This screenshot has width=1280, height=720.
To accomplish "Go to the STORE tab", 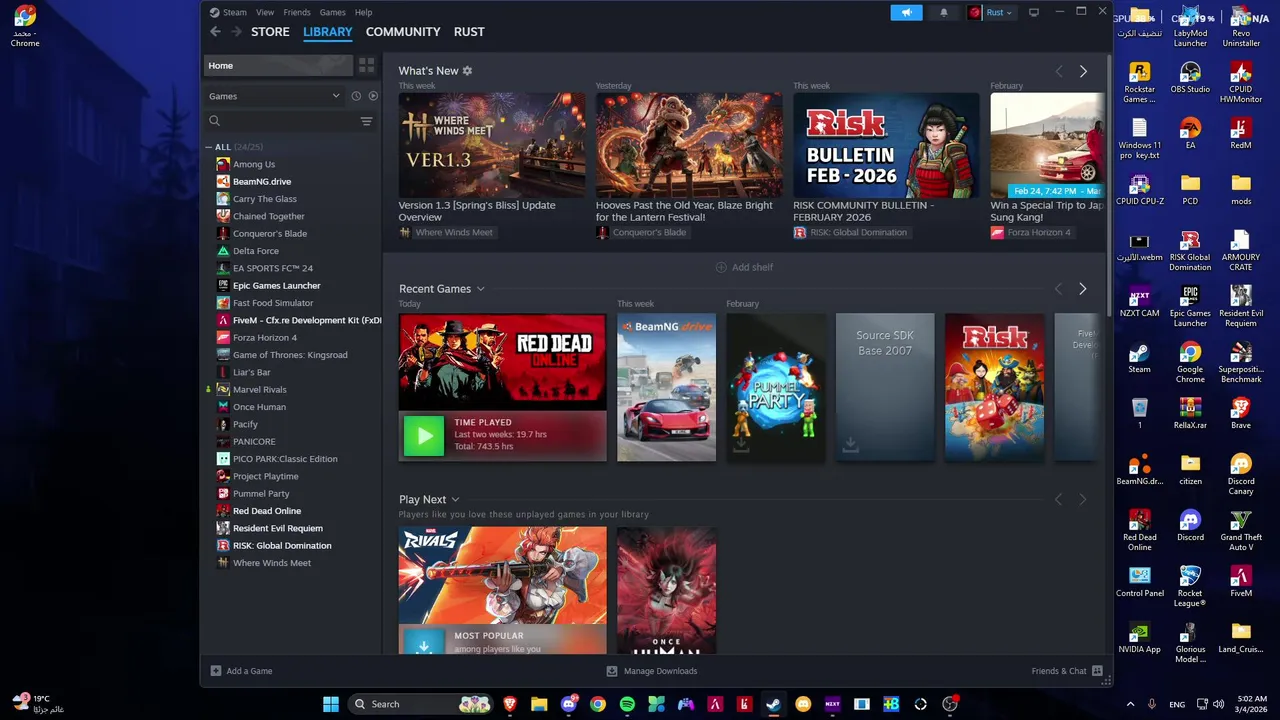I will click(270, 32).
